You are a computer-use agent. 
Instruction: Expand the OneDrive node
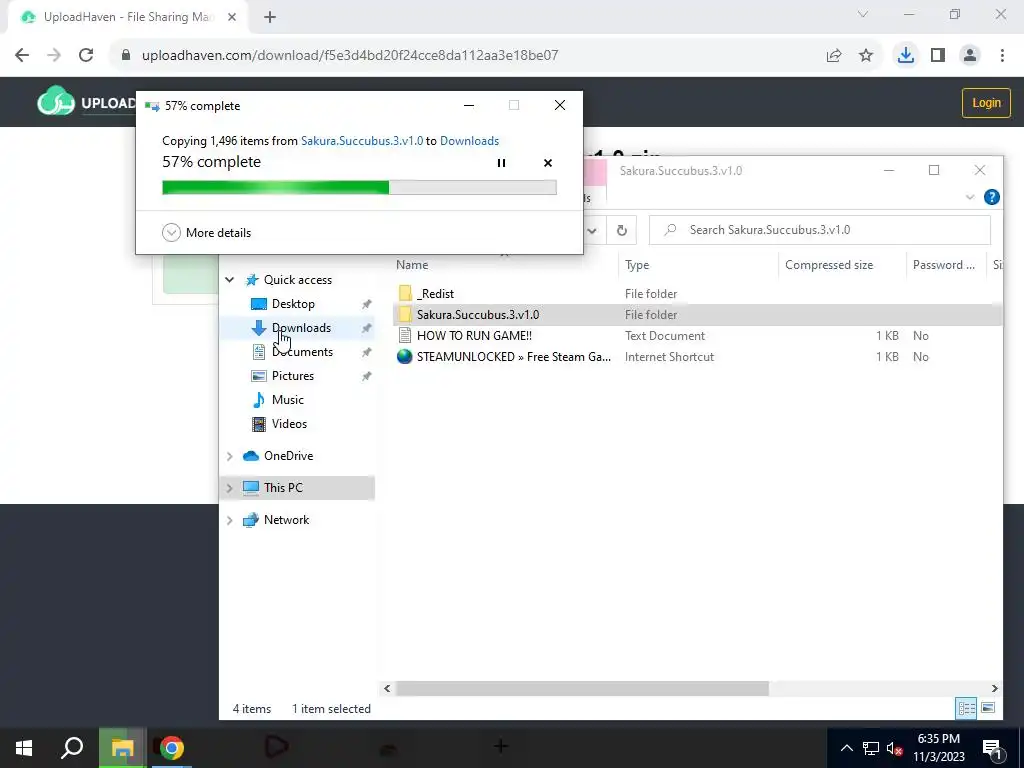230,456
